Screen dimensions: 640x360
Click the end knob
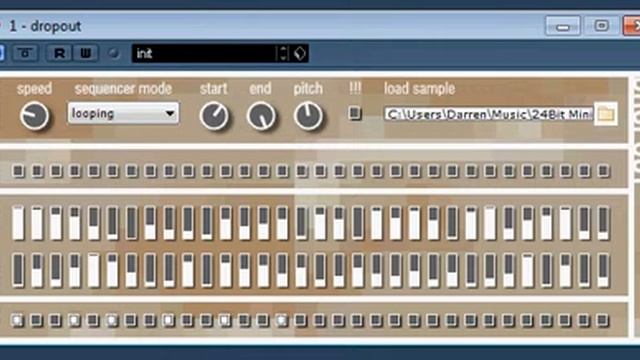pos(261,116)
